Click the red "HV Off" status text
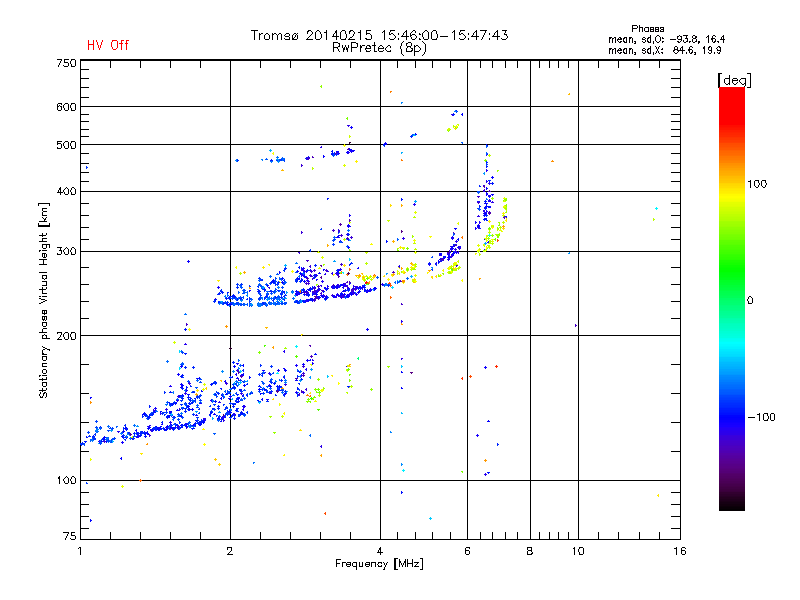800x600 pixels. coord(108,45)
